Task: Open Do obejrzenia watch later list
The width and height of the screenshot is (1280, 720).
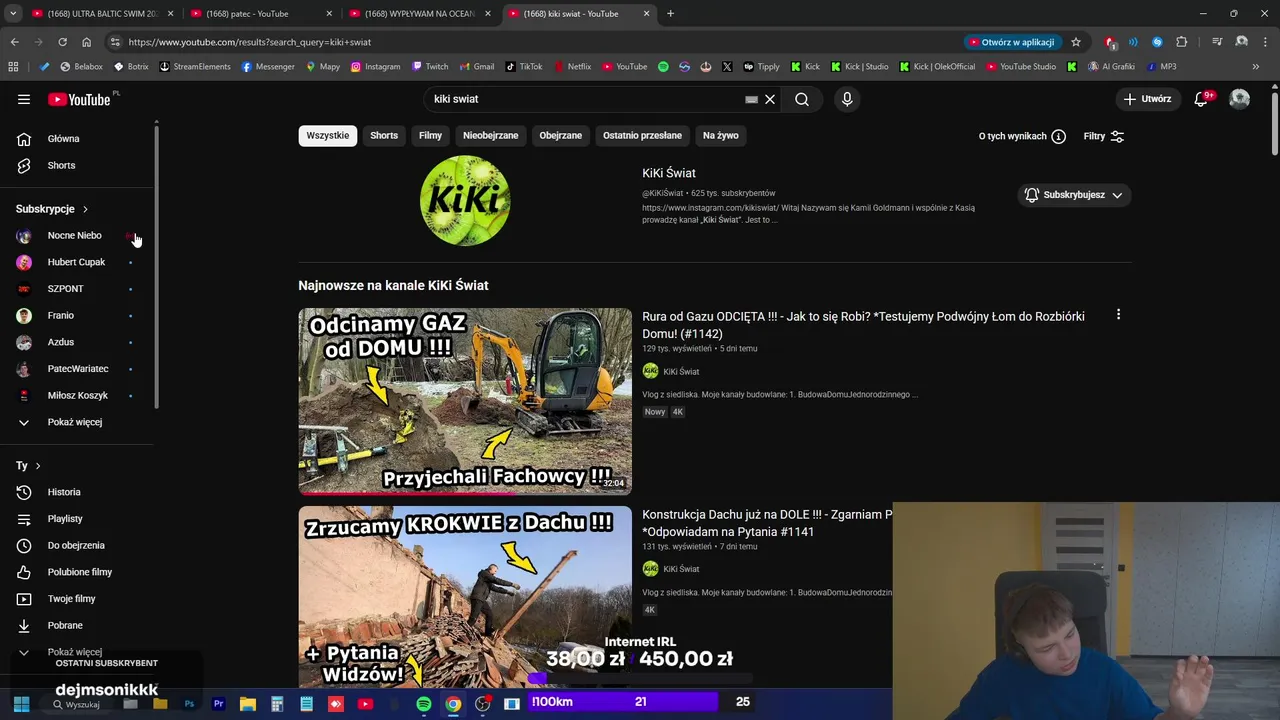Action: coord(78,545)
